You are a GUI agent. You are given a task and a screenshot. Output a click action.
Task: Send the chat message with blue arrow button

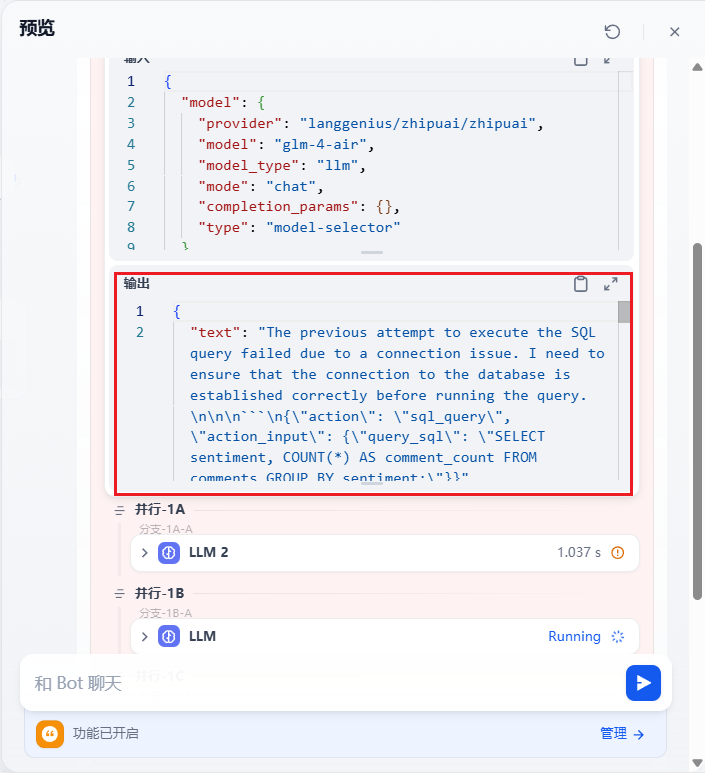pos(643,683)
